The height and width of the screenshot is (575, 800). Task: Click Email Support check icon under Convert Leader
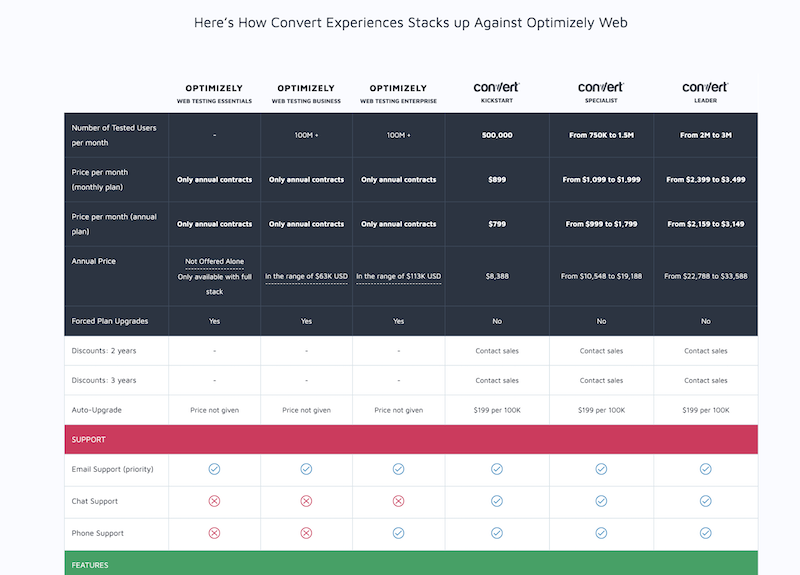point(706,469)
